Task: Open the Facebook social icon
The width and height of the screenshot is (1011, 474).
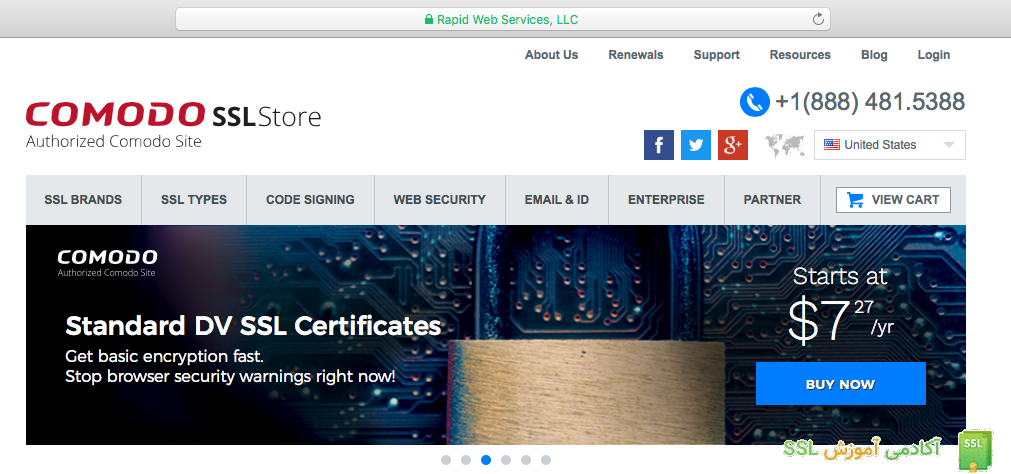Action: click(x=659, y=145)
